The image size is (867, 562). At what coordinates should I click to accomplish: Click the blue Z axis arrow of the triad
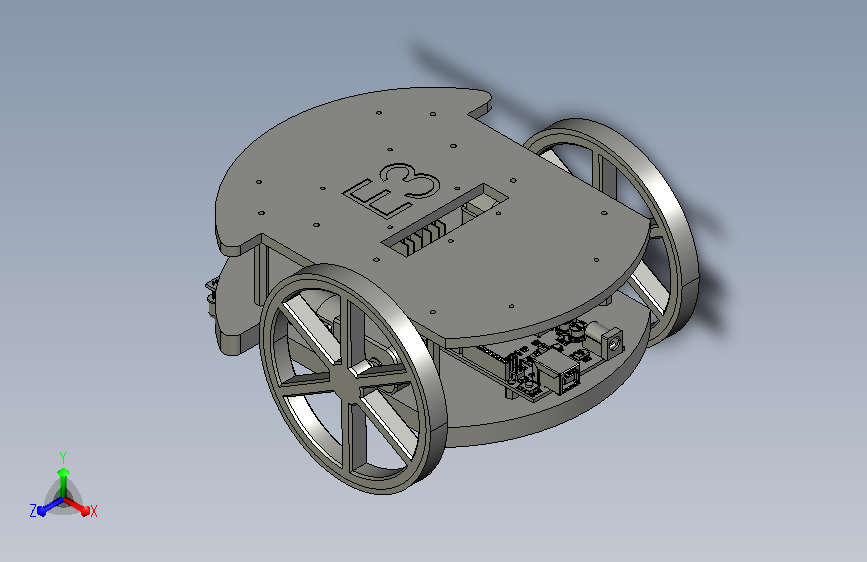tap(51, 506)
